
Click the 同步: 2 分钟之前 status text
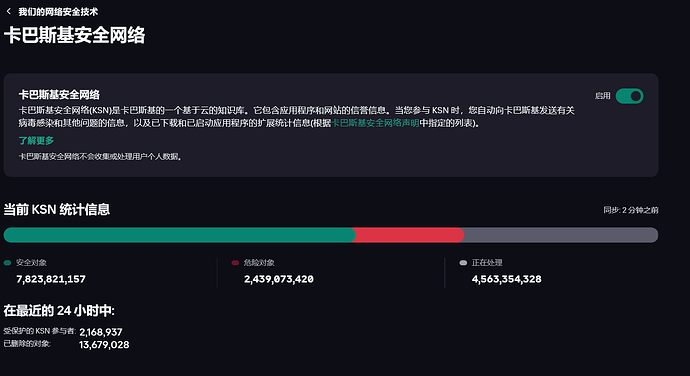point(631,210)
